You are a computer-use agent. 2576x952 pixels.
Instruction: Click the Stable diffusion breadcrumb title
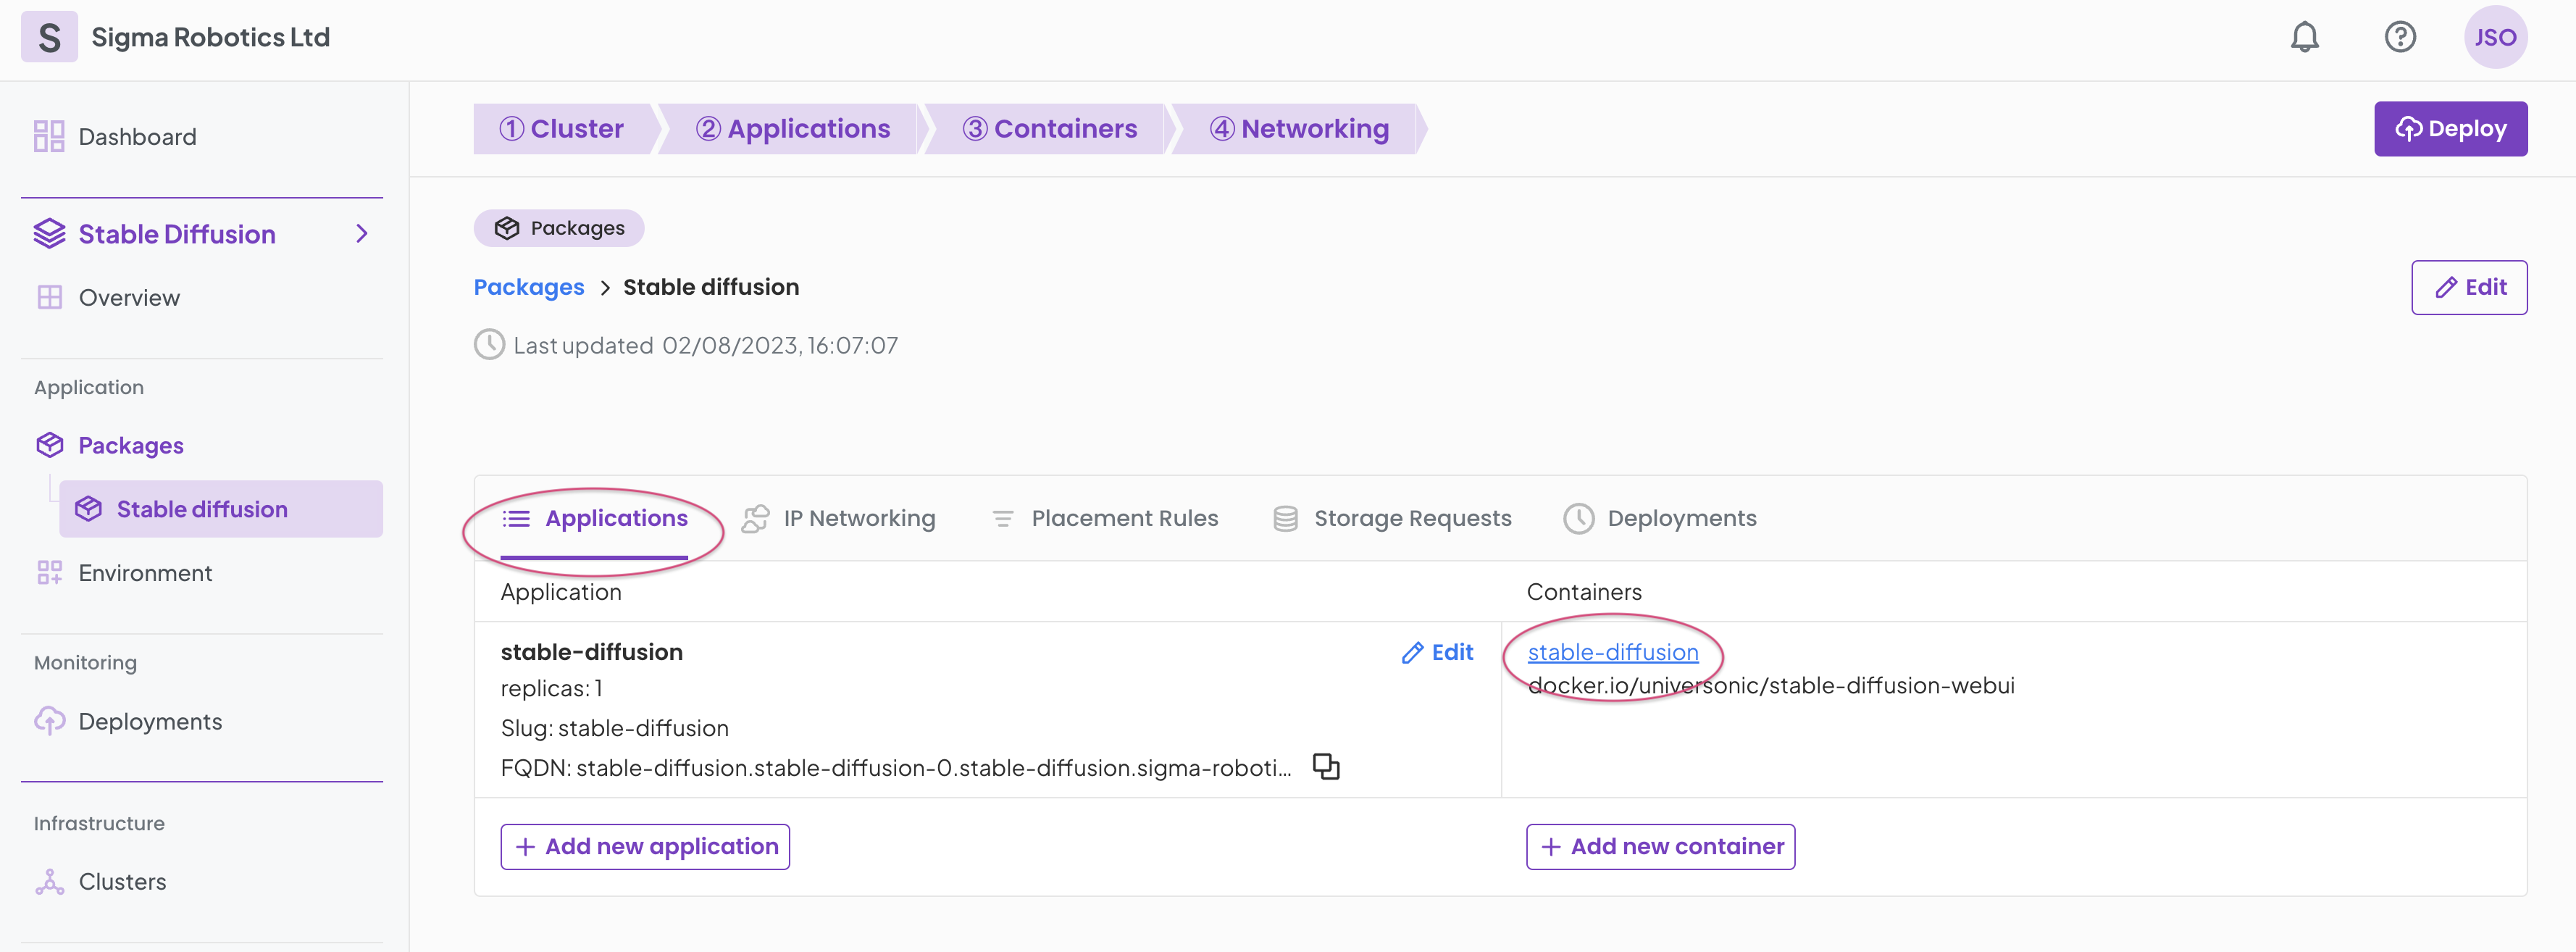711,287
